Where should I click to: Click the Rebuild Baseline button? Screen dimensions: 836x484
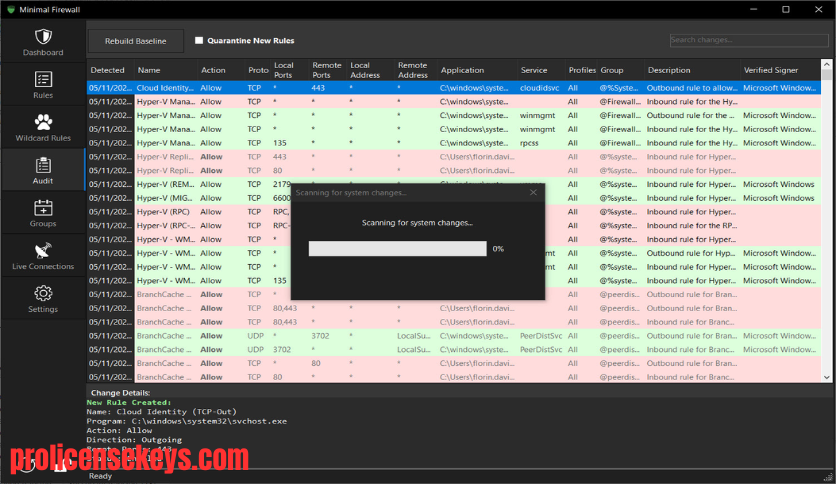(135, 41)
